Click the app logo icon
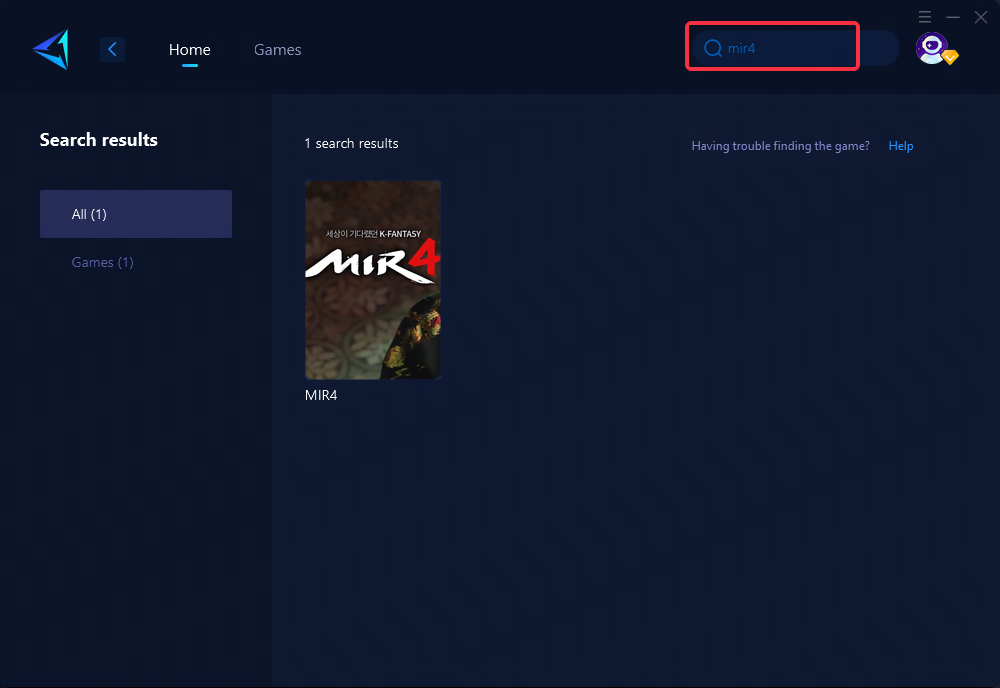The image size is (1000, 688). [x=51, y=49]
